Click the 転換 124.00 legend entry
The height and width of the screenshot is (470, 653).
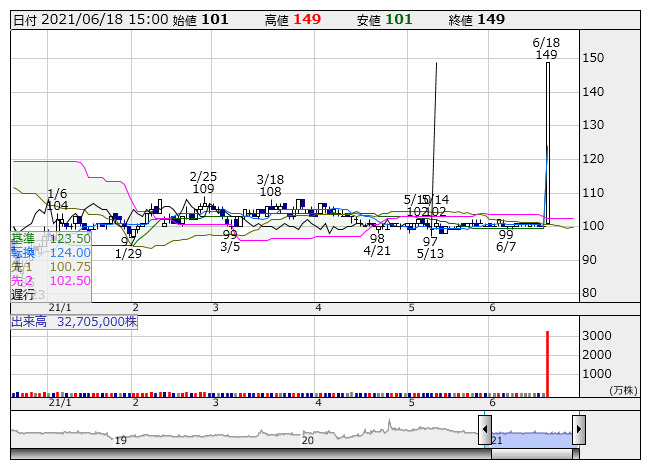click(x=50, y=253)
